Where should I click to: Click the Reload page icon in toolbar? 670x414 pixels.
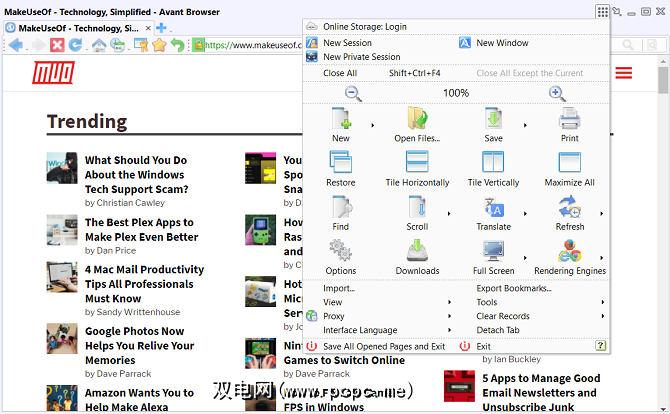76,44
